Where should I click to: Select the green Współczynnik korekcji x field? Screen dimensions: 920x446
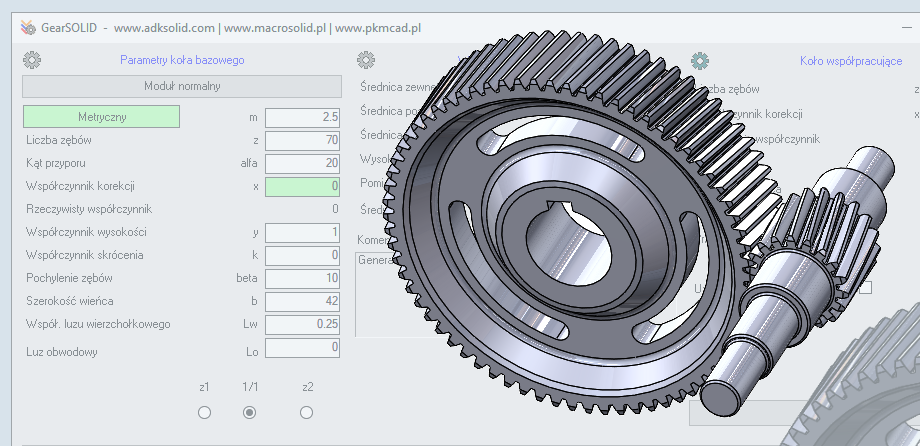click(x=303, y=186)
